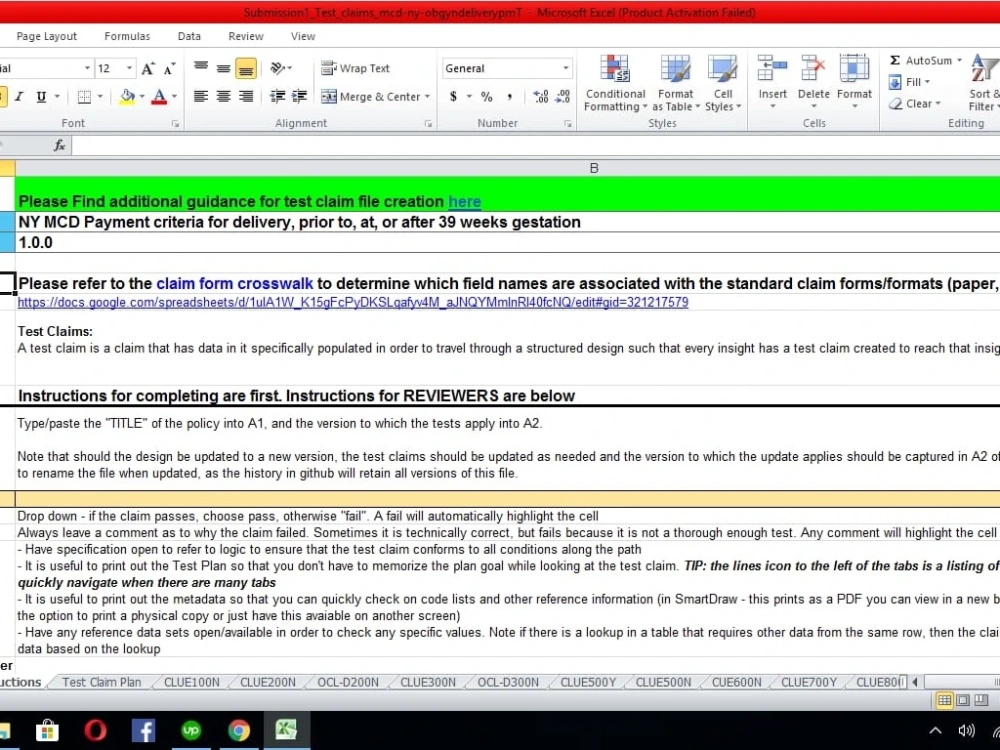Image resolution: width=1000 pixels, height=750 pixels.
Task: Click the Insert Function fx icon
Action: click(59, 146)
